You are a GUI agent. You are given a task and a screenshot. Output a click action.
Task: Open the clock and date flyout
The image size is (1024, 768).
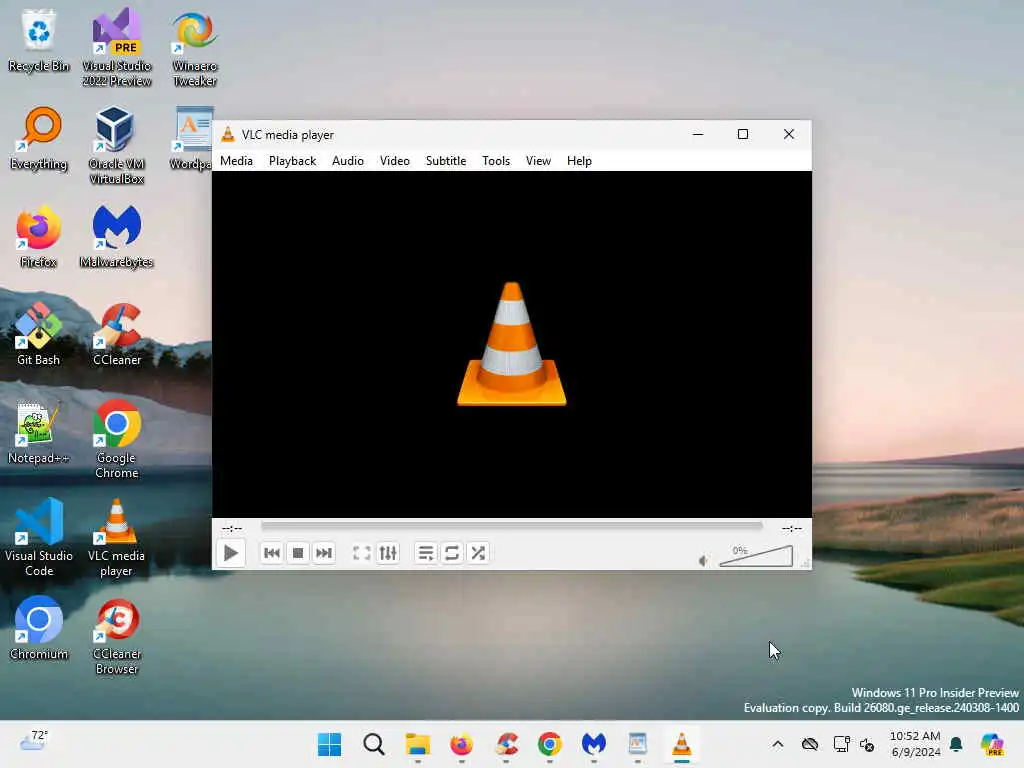[x=915, y=744]
